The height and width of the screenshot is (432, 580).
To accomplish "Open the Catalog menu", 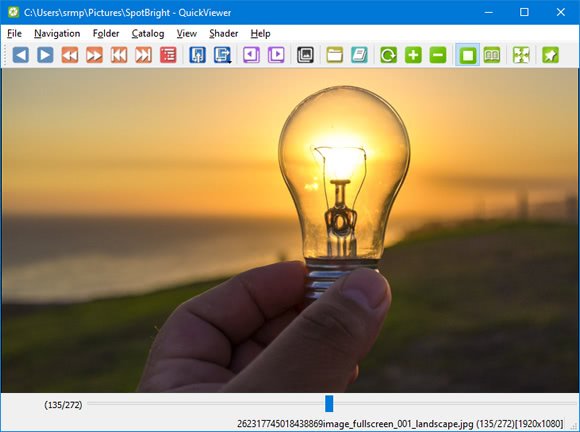I will (x=148, y=34).
